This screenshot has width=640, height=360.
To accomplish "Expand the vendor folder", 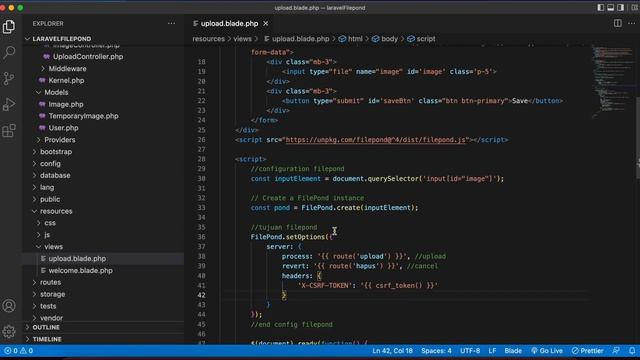I will (x=51, y=318).
